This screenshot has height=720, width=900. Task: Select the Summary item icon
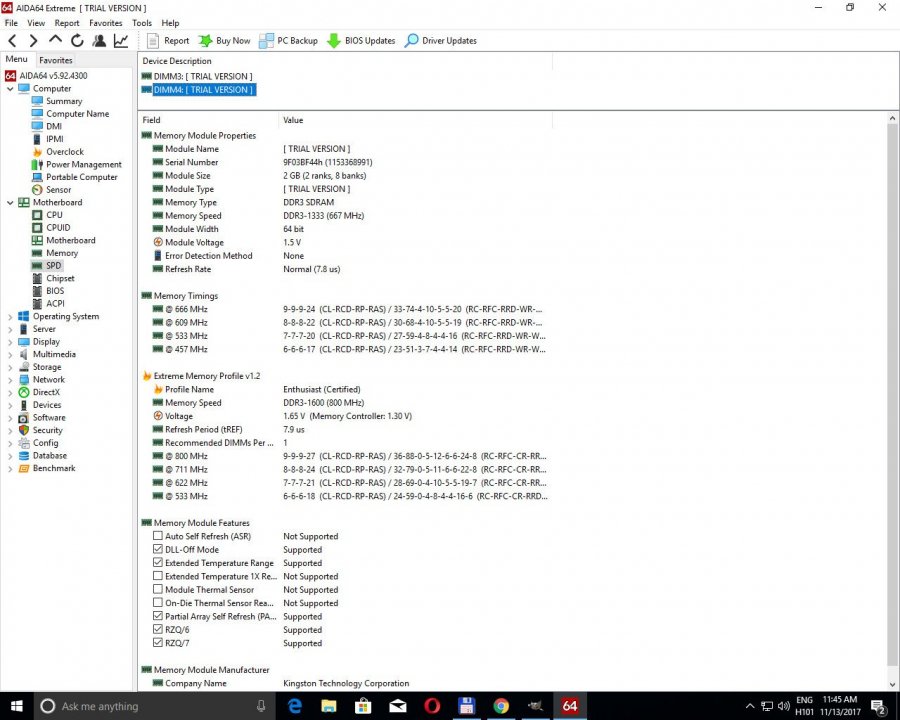(x=37, y=101)
